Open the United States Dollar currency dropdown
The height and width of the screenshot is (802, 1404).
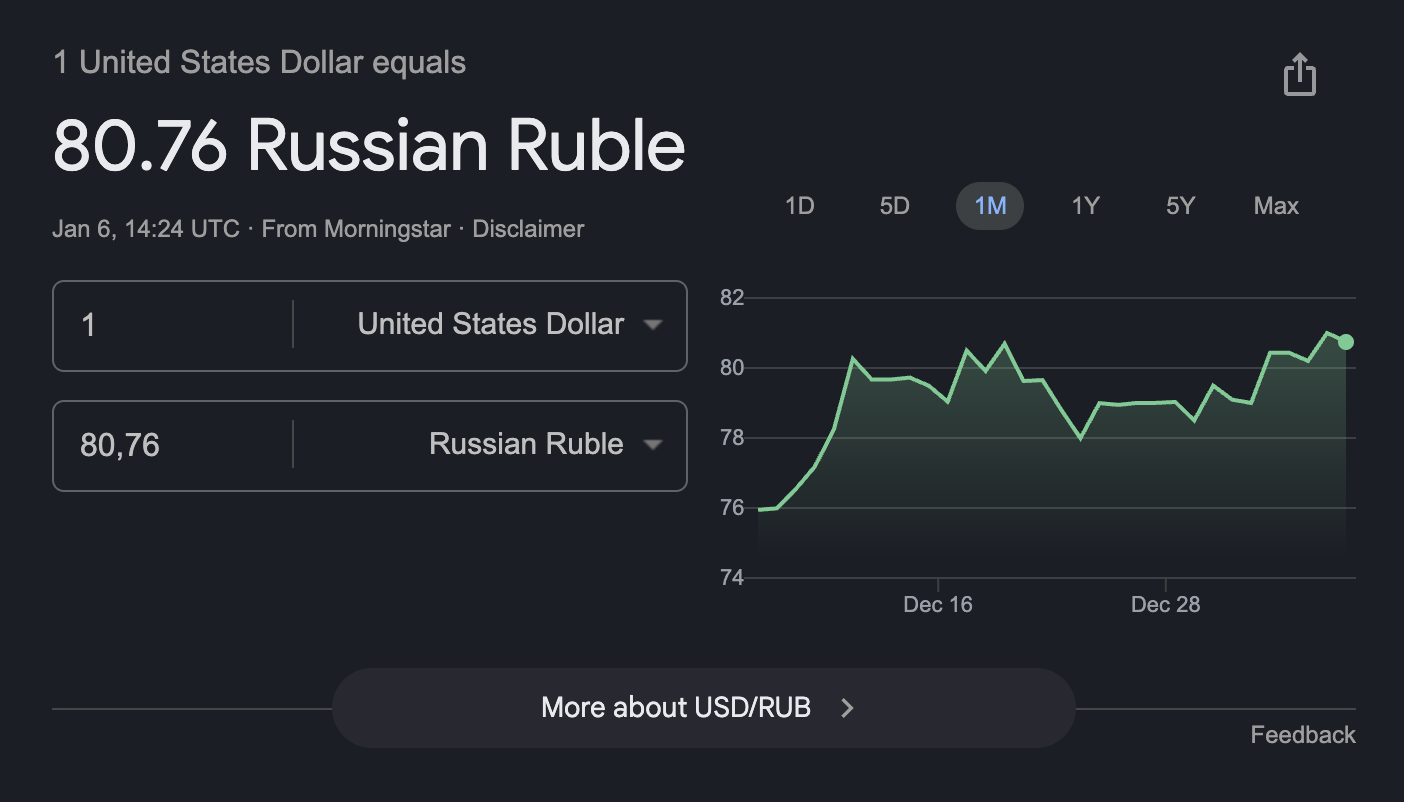(510, 325)
